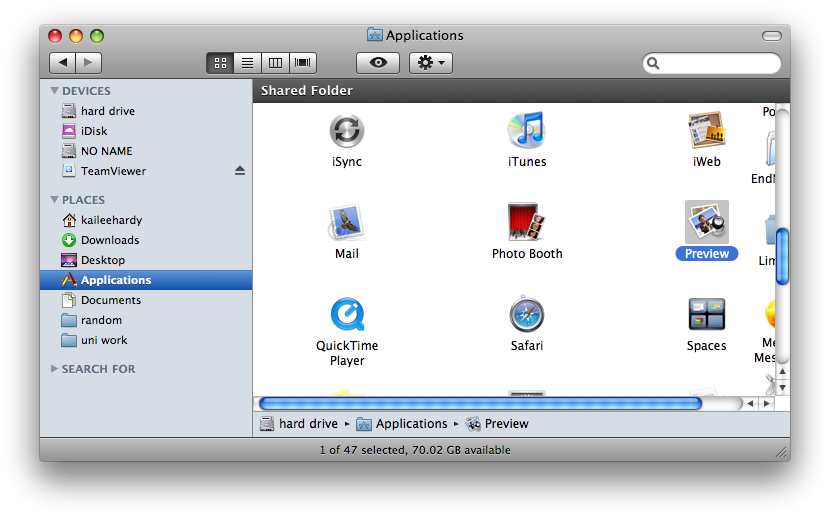Expand the SEARCH FOR section

(x=54, y=368)
